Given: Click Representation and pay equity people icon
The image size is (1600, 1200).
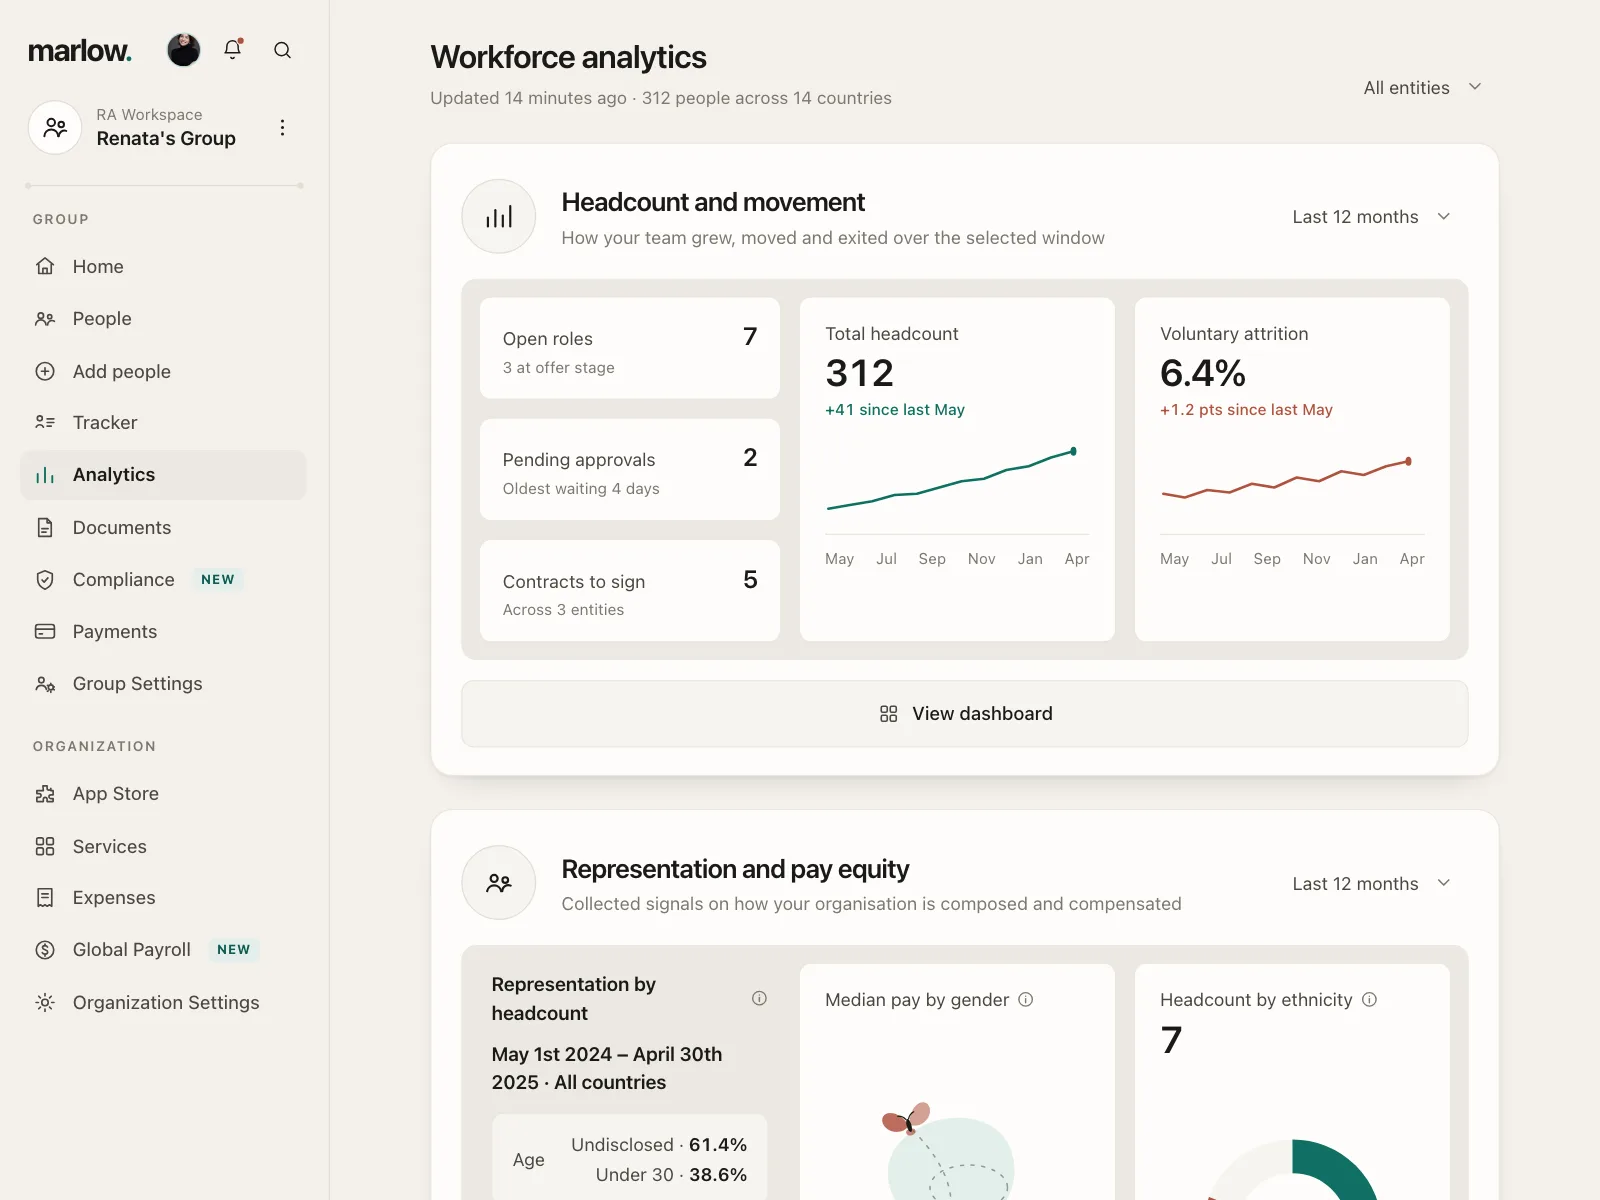Looking at the screenshot, I should 499,883.
